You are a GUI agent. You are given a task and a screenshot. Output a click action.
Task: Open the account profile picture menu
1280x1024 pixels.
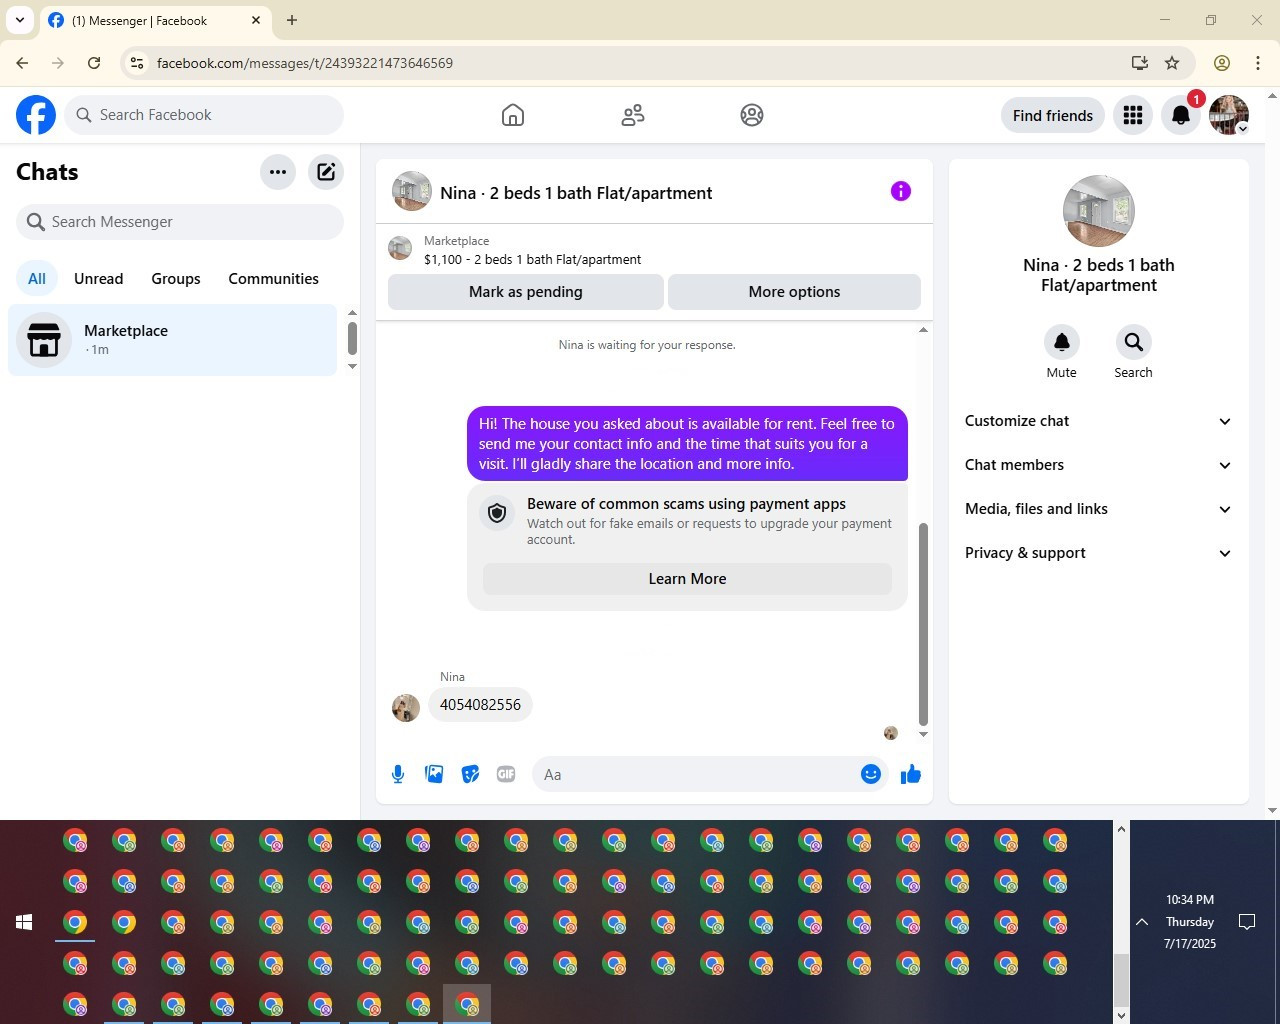pyautogui.click(x=1229, y=115)
